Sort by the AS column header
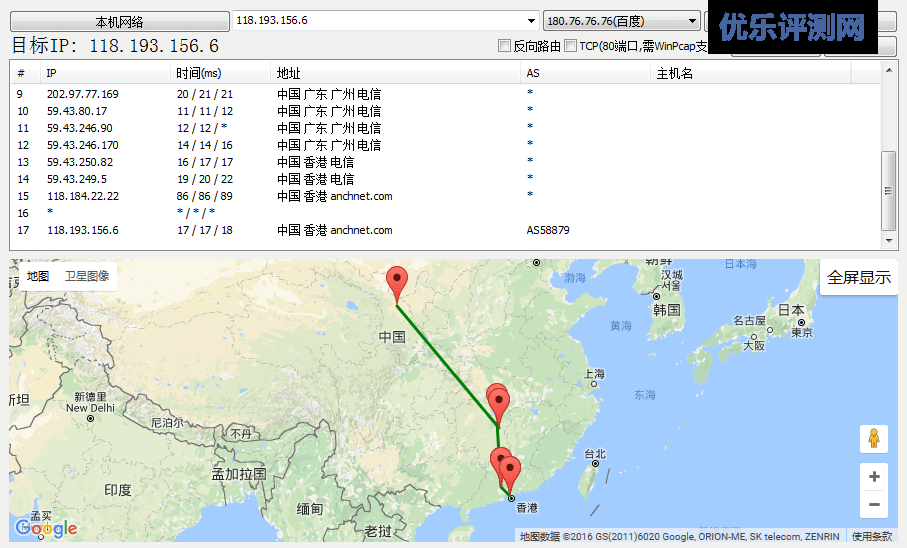Screen dimensions: 907x548 point(585,73)
